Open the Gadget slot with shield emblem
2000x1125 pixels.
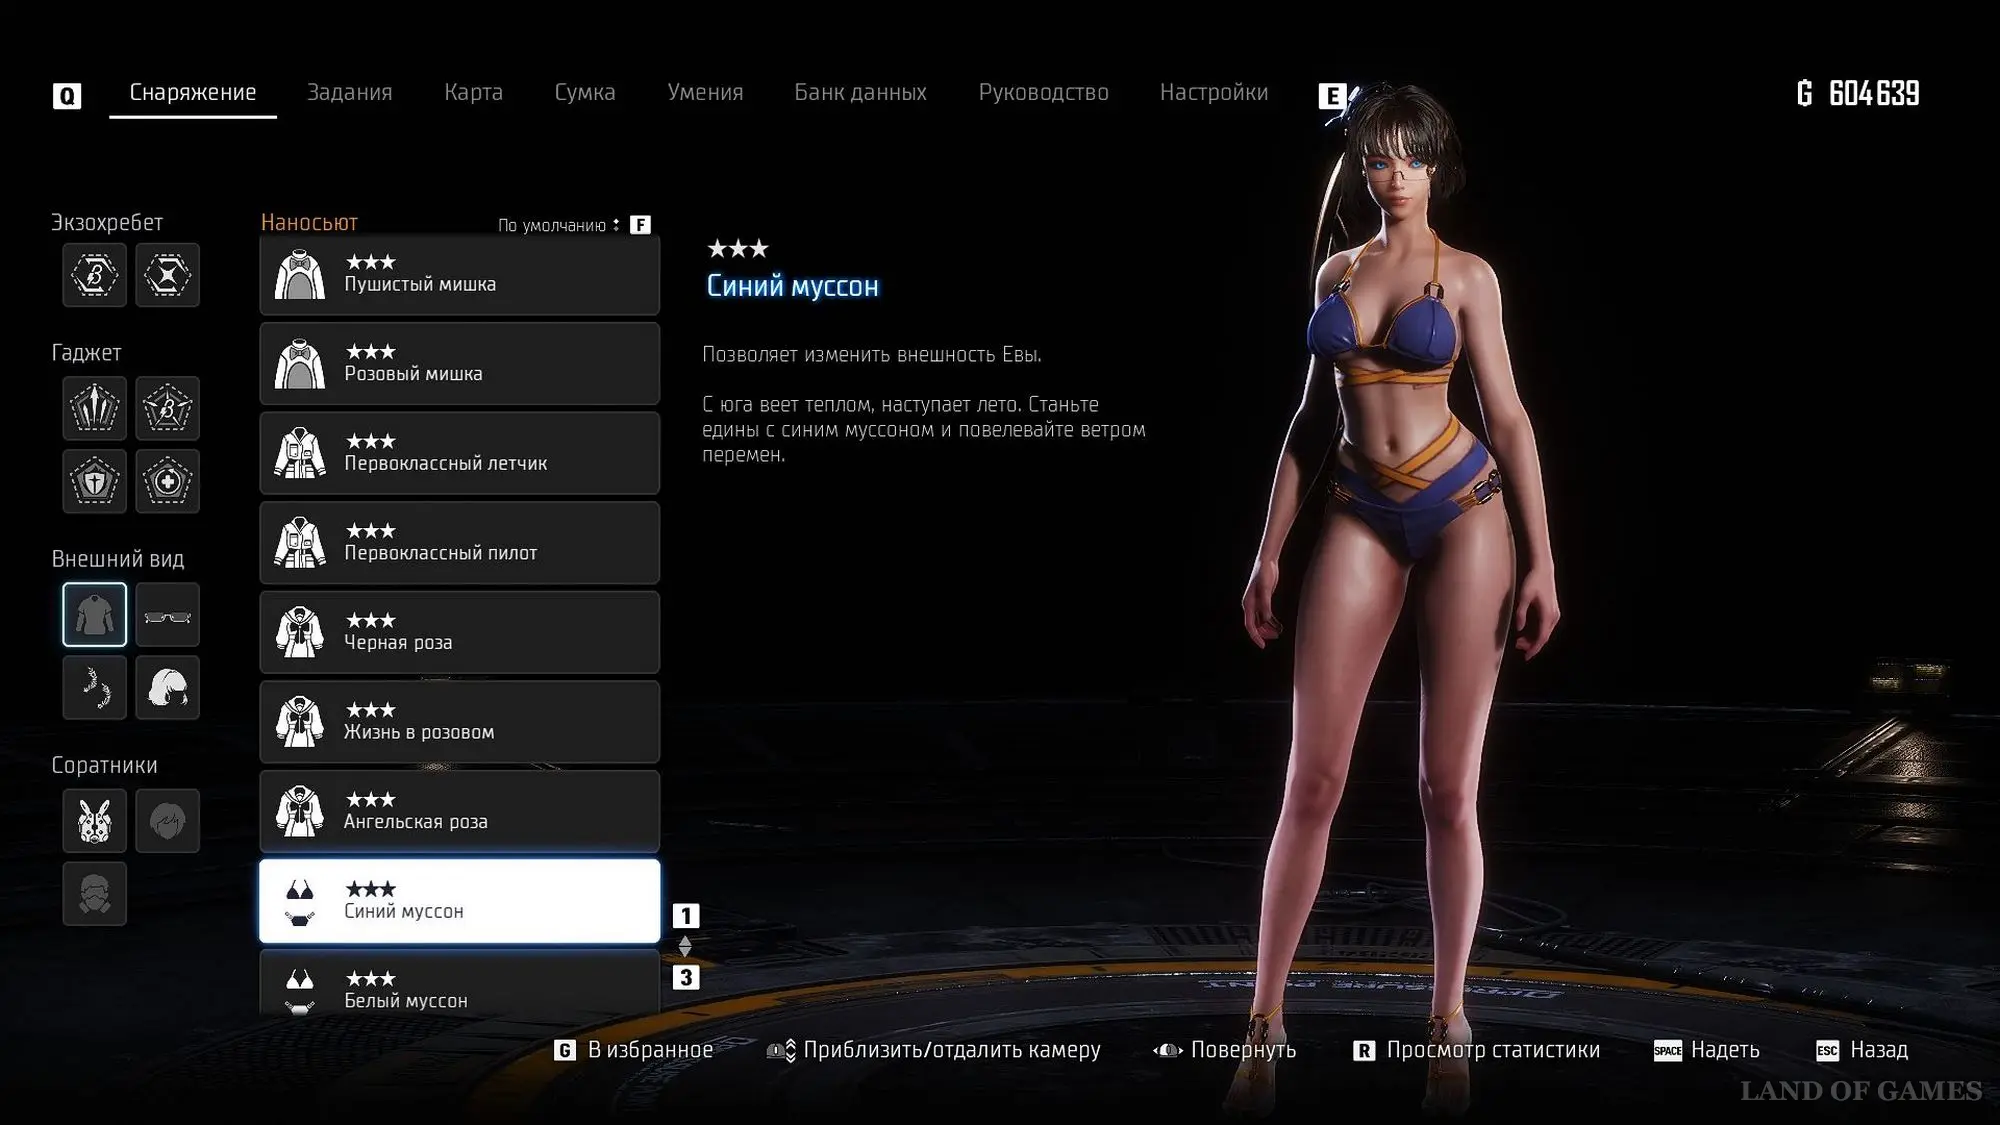click(95, 481)
